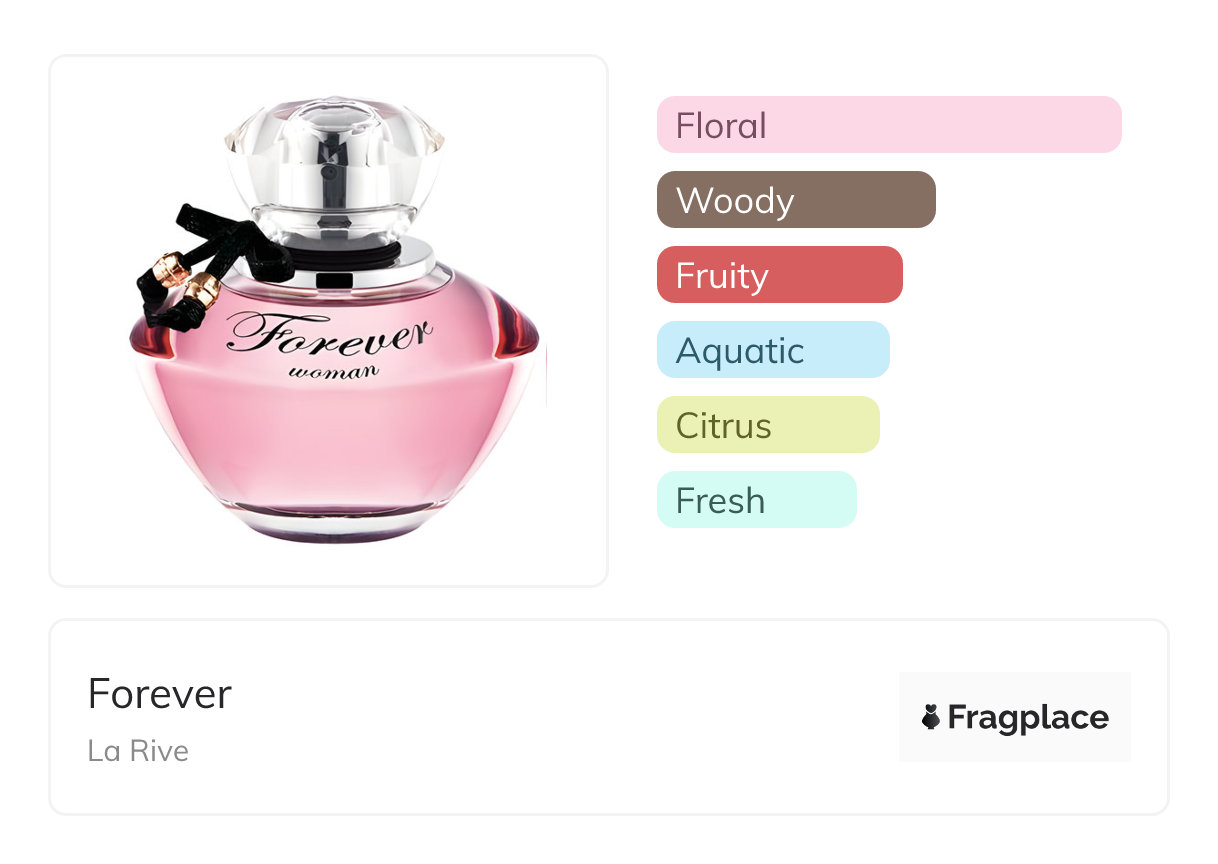
Task: Click the Forever script label on bottle
Action: tap(331, 336)
